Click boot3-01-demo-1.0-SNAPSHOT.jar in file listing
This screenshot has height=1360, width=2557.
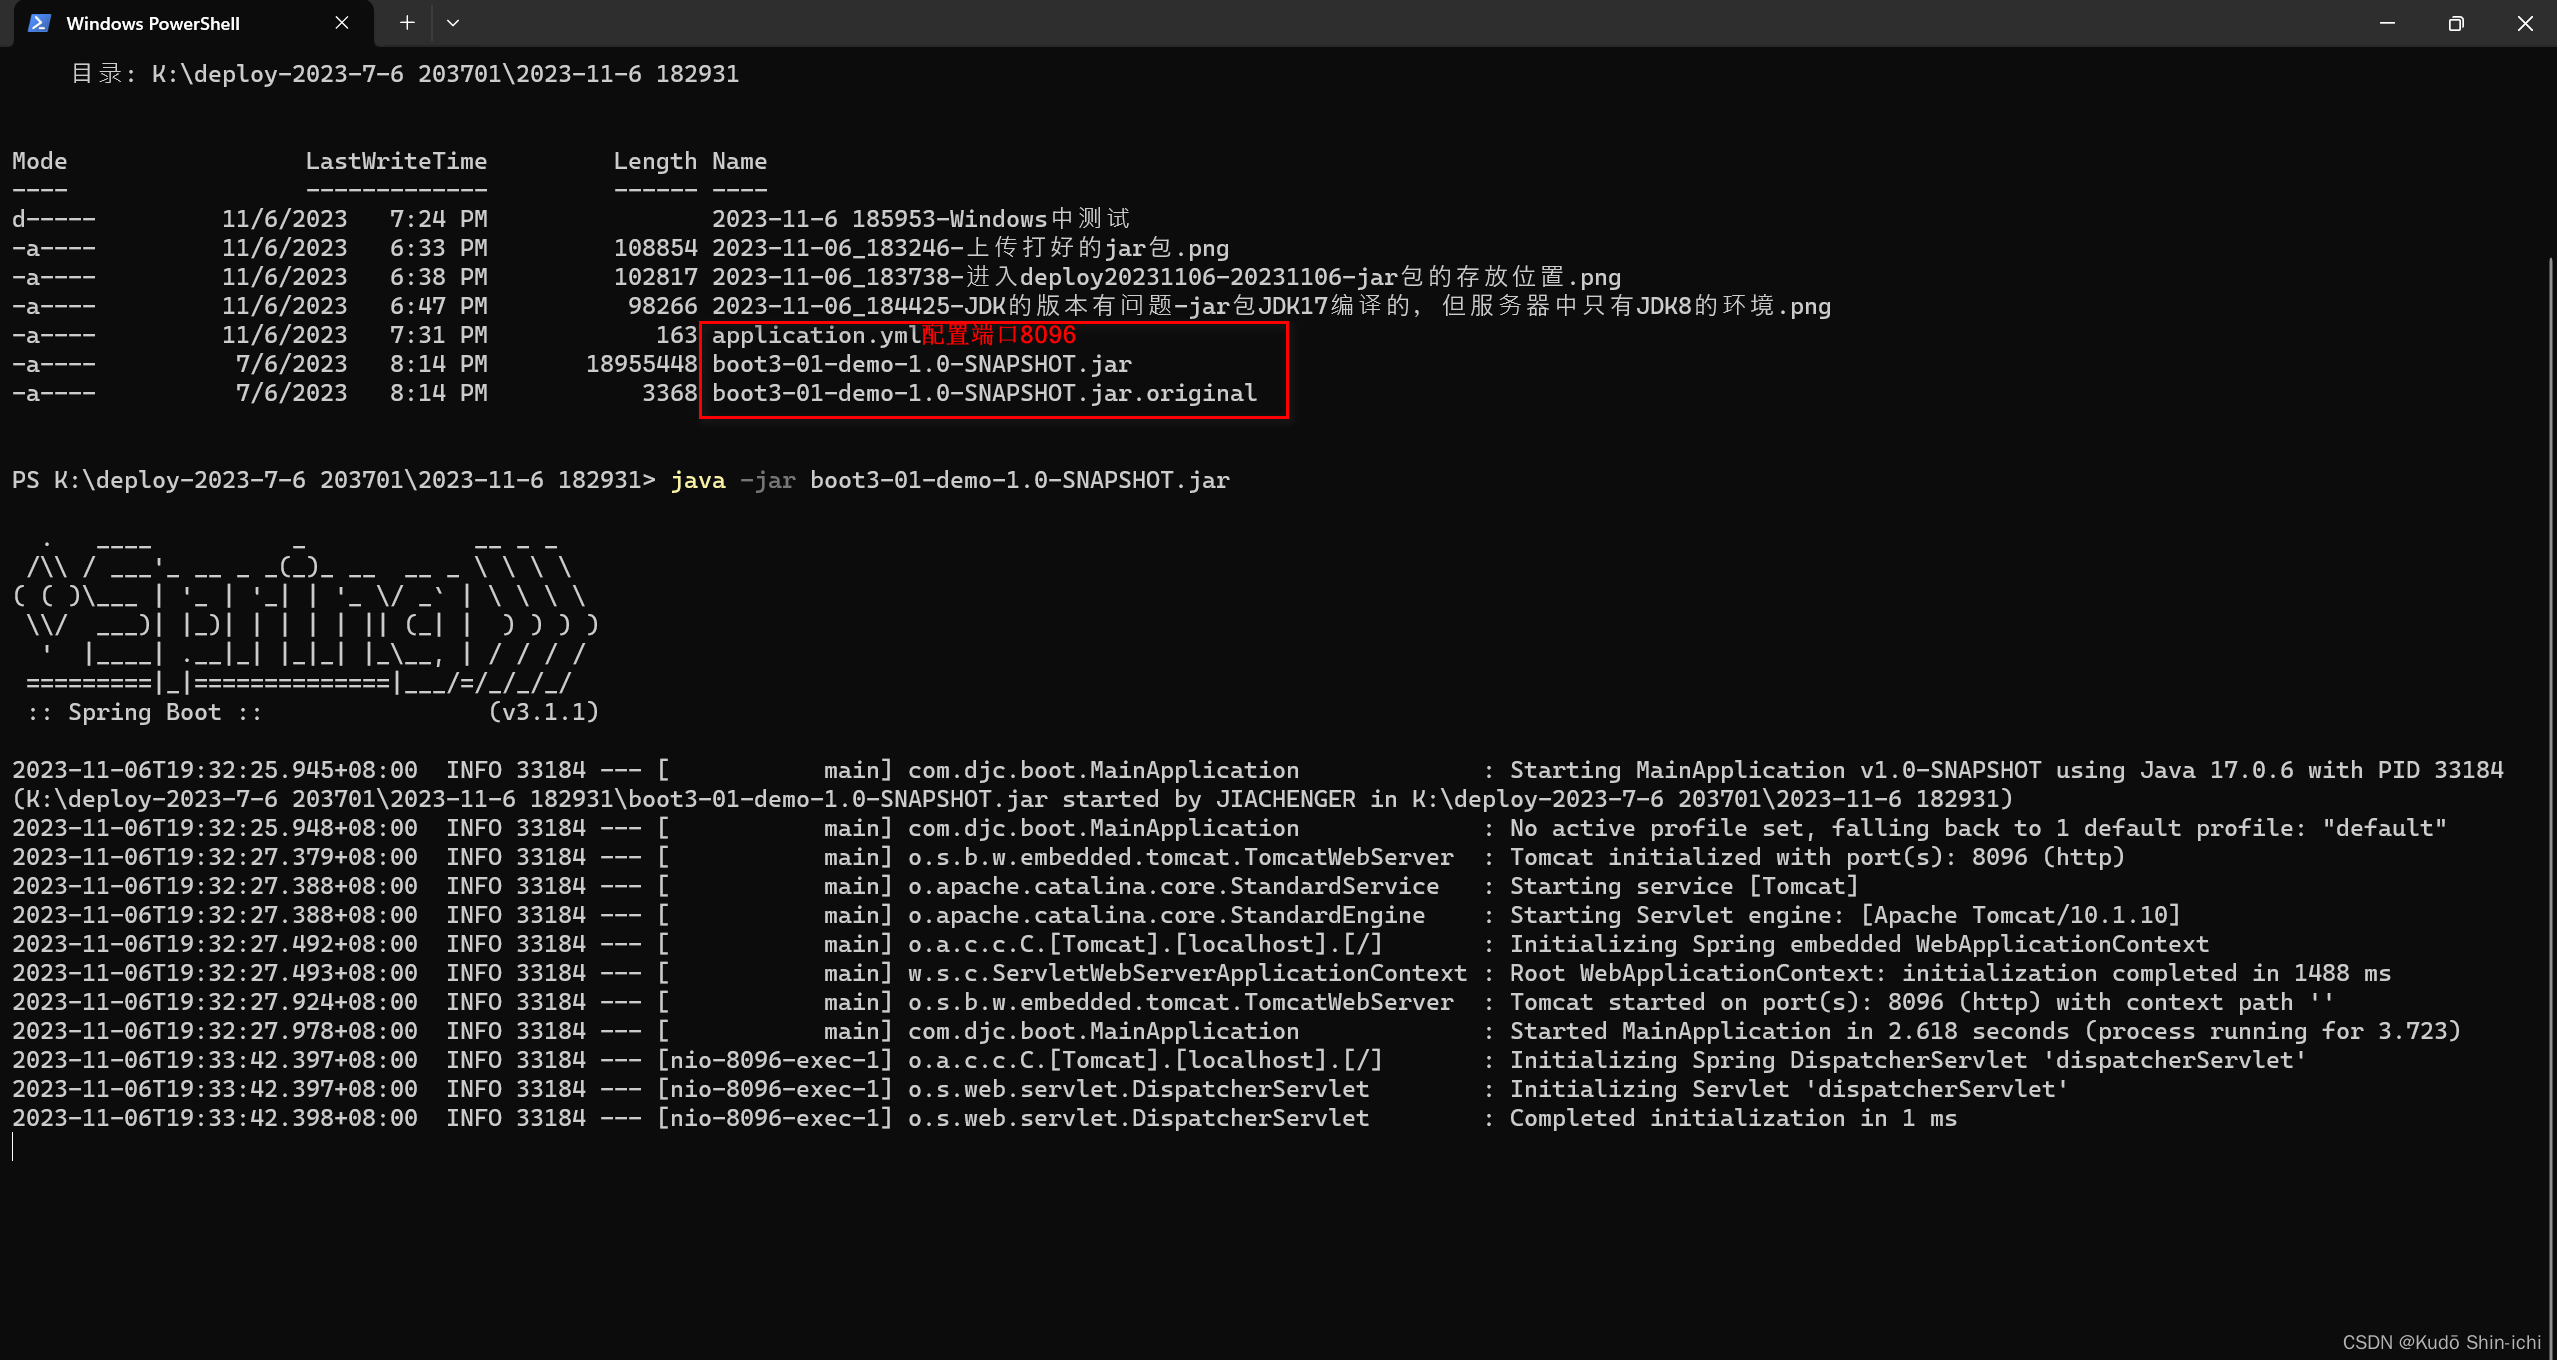(922, 364)
